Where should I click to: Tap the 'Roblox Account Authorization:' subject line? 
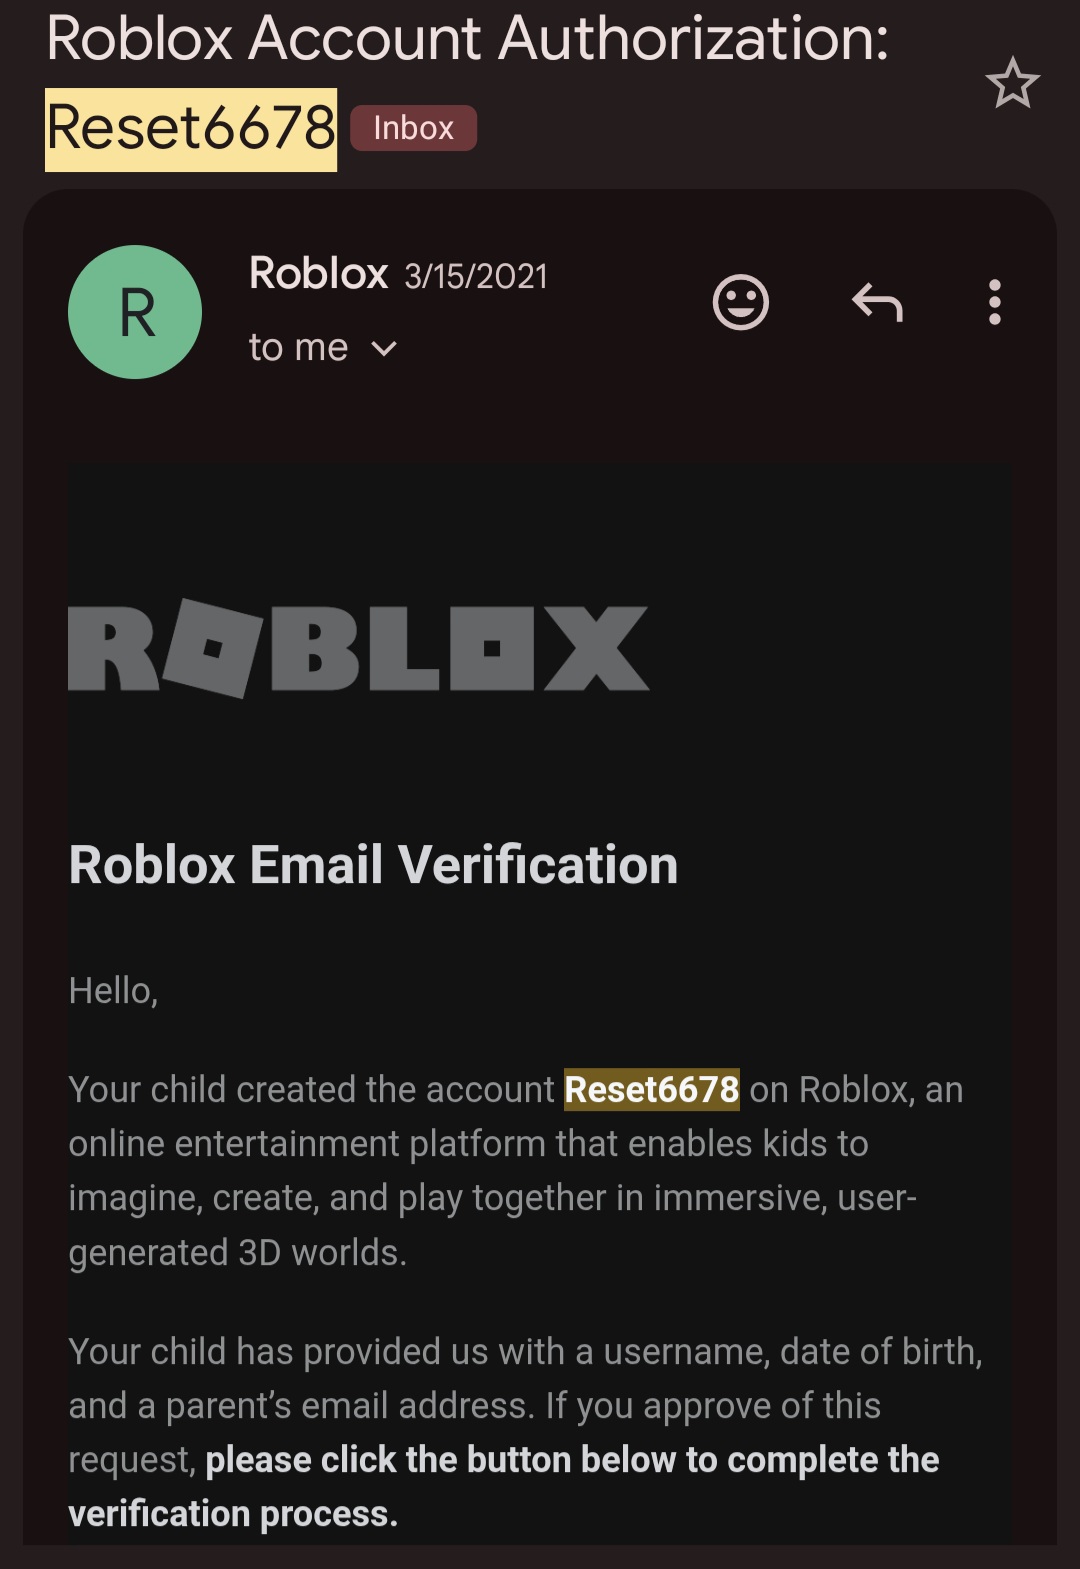click(467, 40)
